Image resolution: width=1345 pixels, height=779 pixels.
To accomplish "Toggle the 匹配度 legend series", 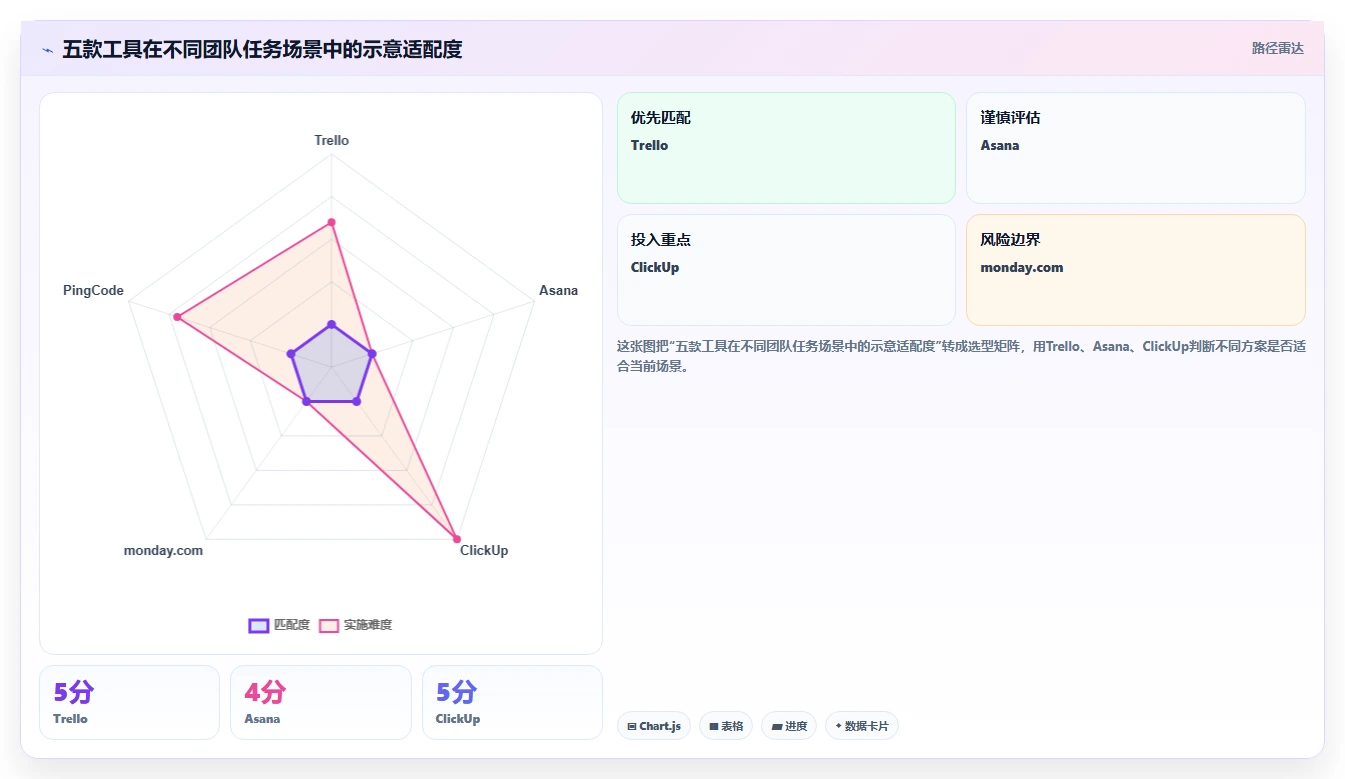I will tap(279, 625).
